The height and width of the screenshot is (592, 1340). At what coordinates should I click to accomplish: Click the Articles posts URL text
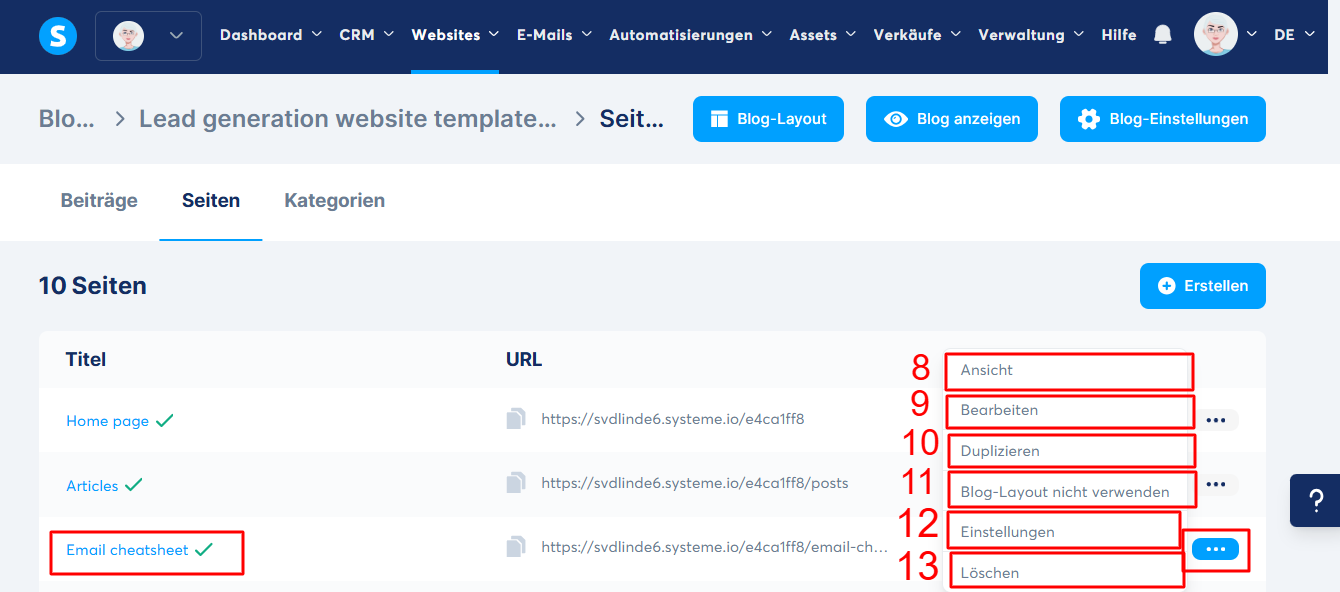695,483
